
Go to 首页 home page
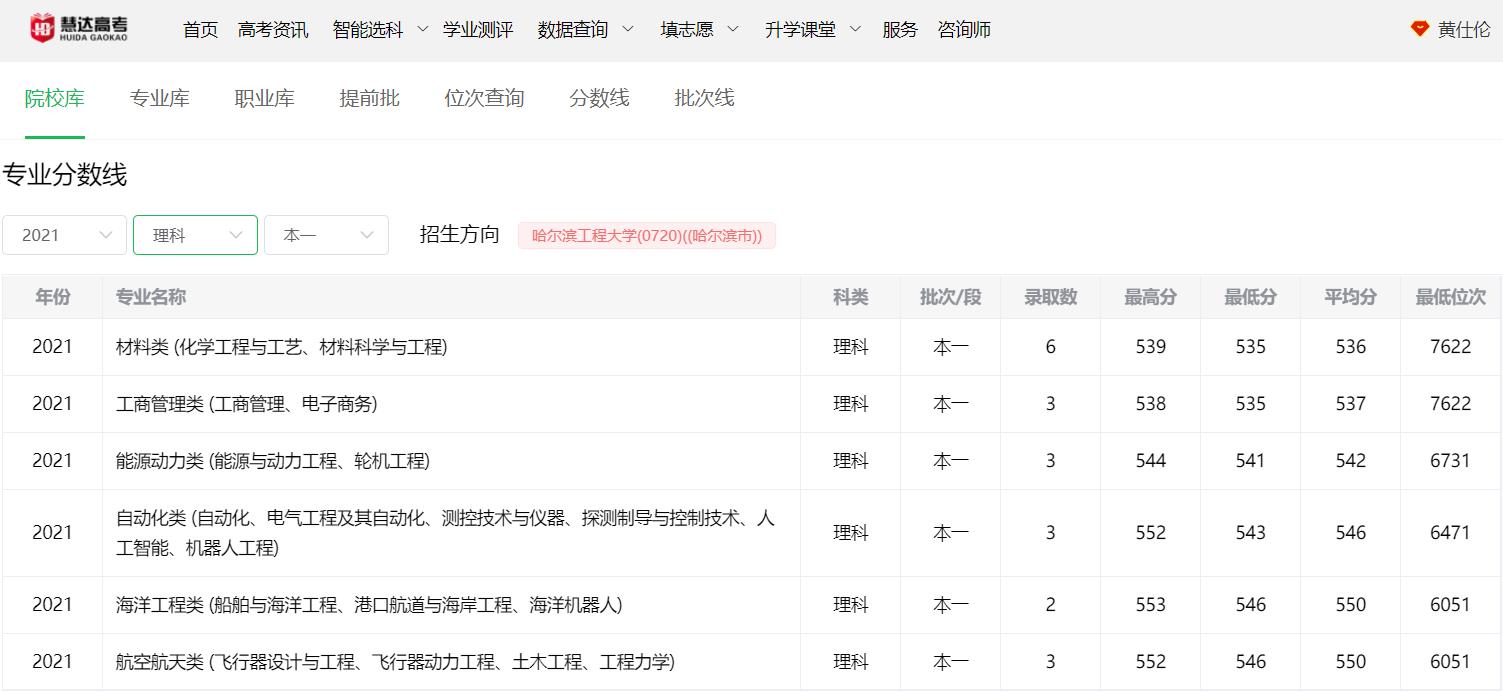pos(200,30)
